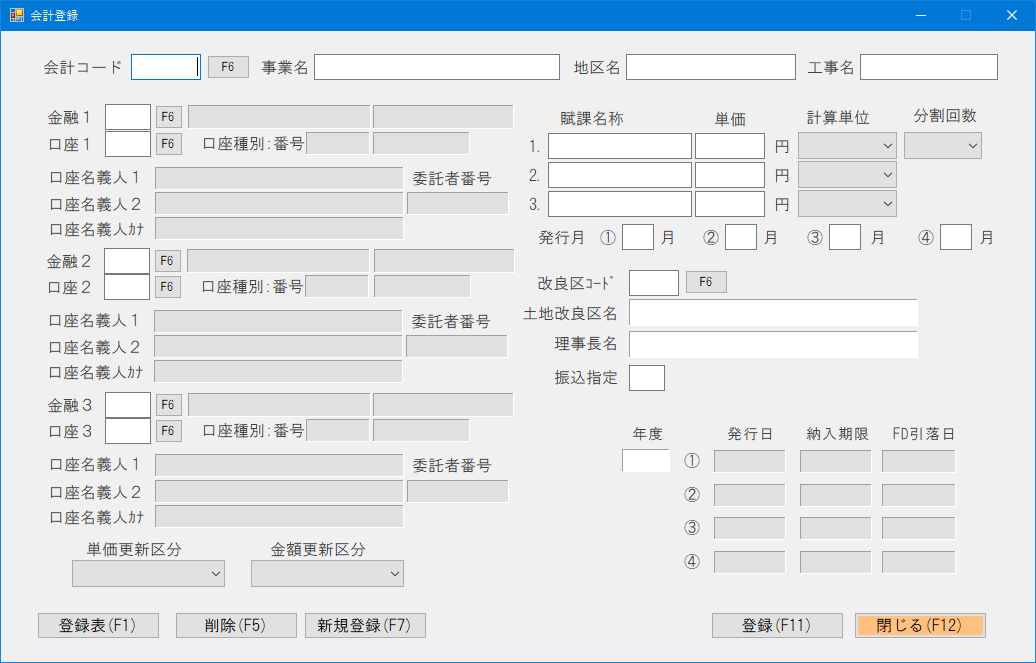Click the 登録(F11) button
This screenshot has width=1036, height=663.
(776, 625)
